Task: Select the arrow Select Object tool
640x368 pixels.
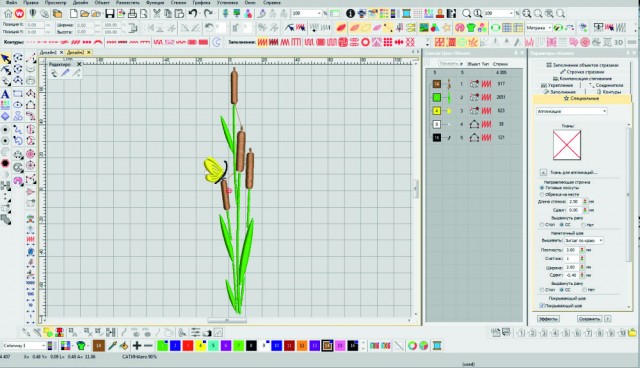Action: point(5,59)
